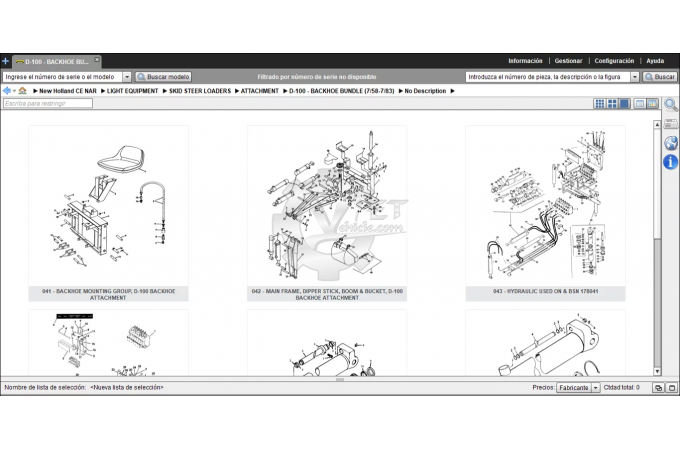The width and height of the screenshot is (680, 450).
Task: Open the card/list sidebar icon below magnifier
Action: tap(670, 123)
